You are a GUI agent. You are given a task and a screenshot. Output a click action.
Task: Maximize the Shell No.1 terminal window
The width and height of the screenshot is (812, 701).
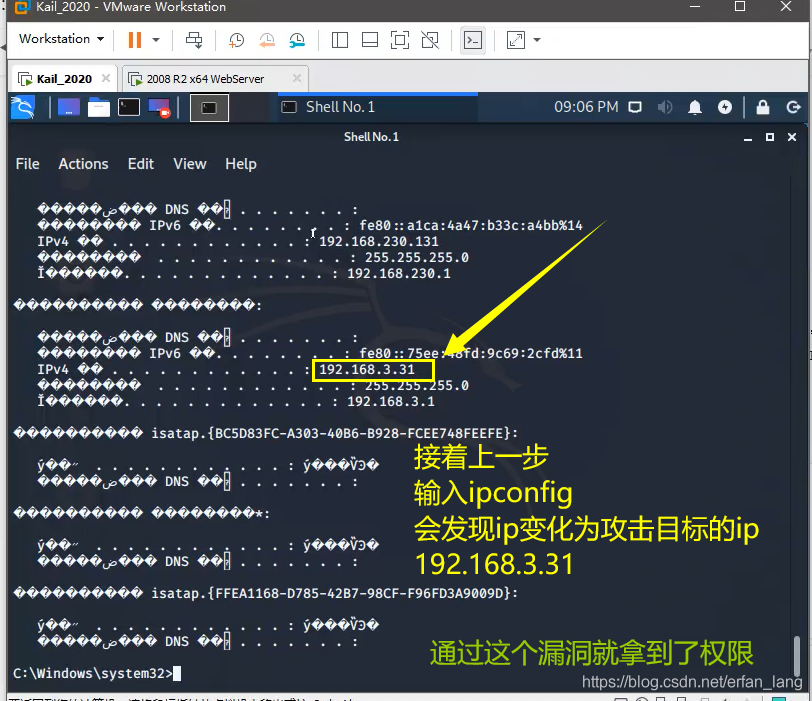tap(770, 137)
